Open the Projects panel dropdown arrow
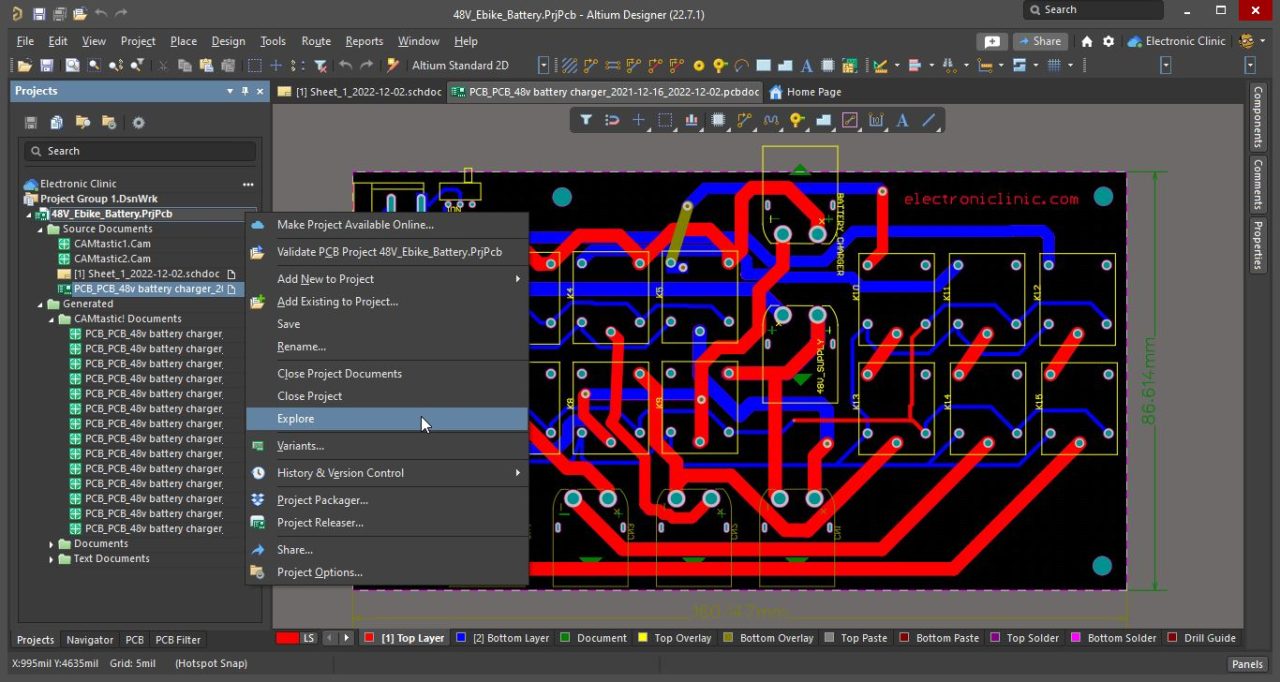Screen dimensions: 1280x682 tap(230, 91)
